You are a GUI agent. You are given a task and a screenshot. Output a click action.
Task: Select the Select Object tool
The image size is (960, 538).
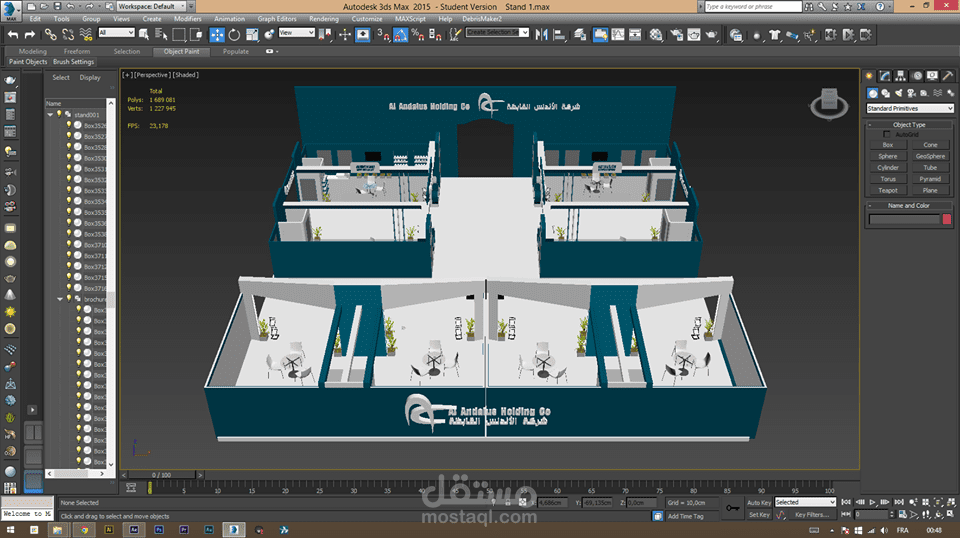144,35
